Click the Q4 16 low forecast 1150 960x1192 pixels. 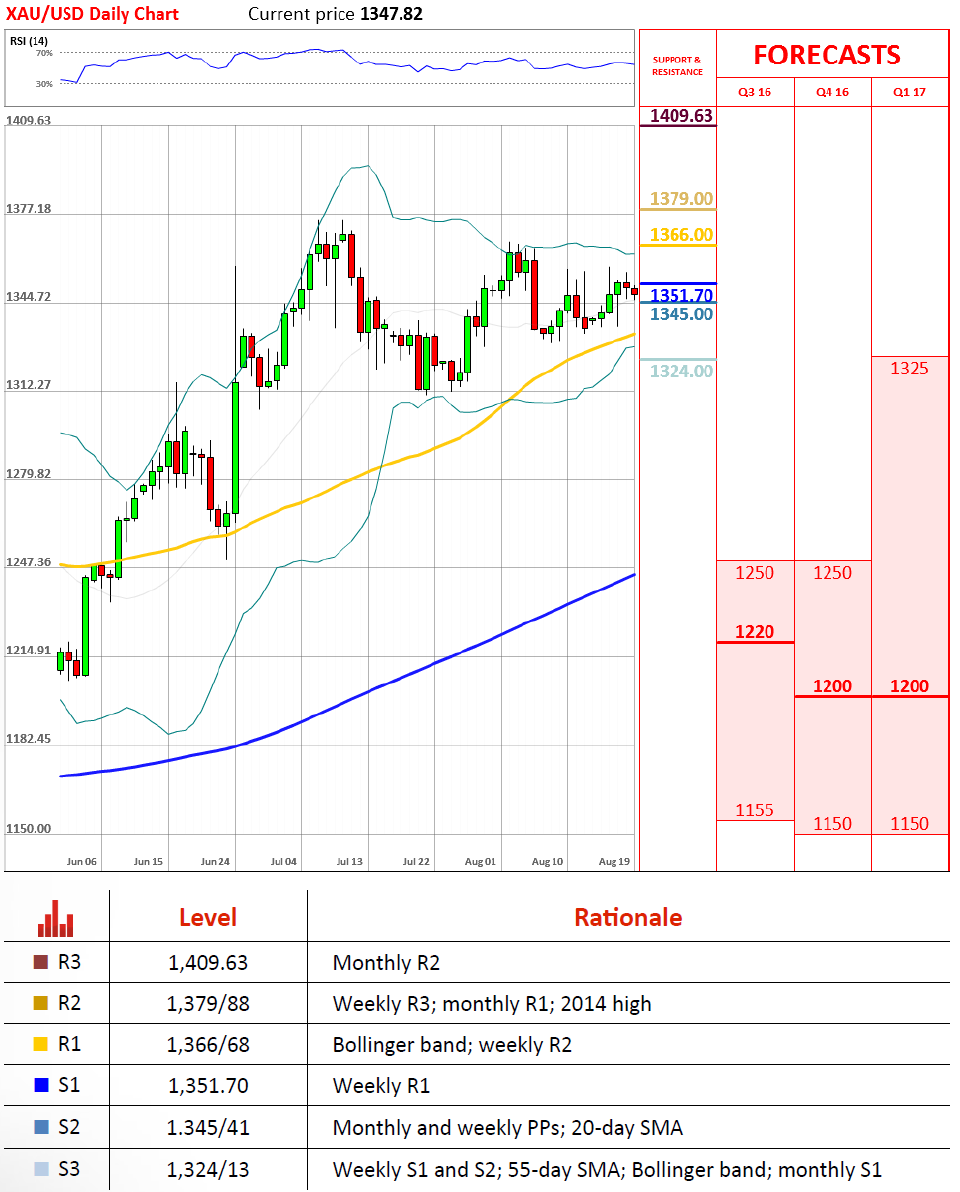coord(832,823)
